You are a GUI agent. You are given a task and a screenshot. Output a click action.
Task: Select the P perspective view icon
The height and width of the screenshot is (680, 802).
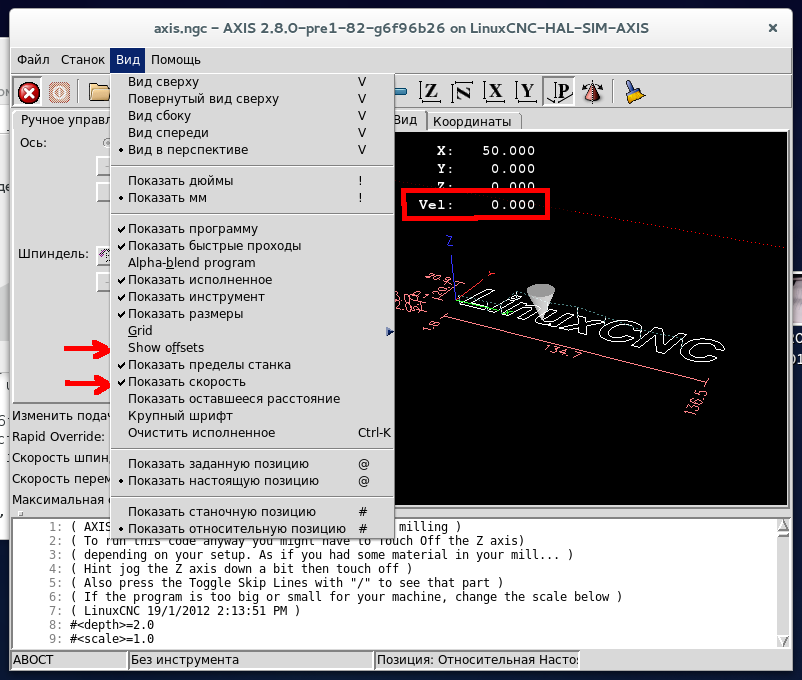pos(559,92)
